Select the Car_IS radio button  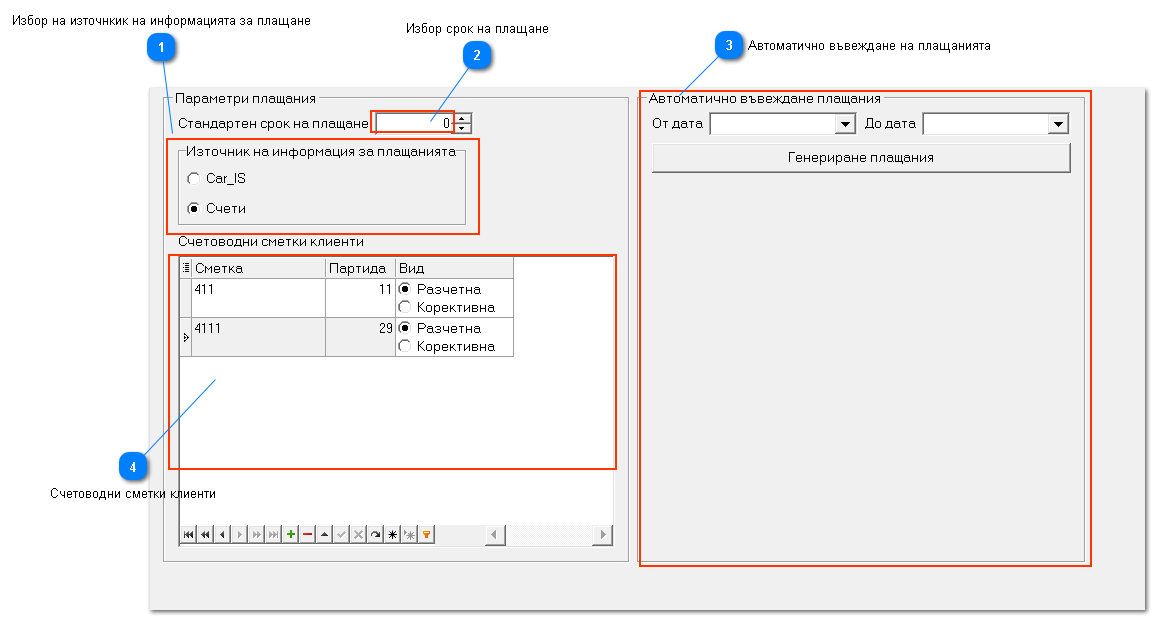pyautogui.click(x=193, y=179)
